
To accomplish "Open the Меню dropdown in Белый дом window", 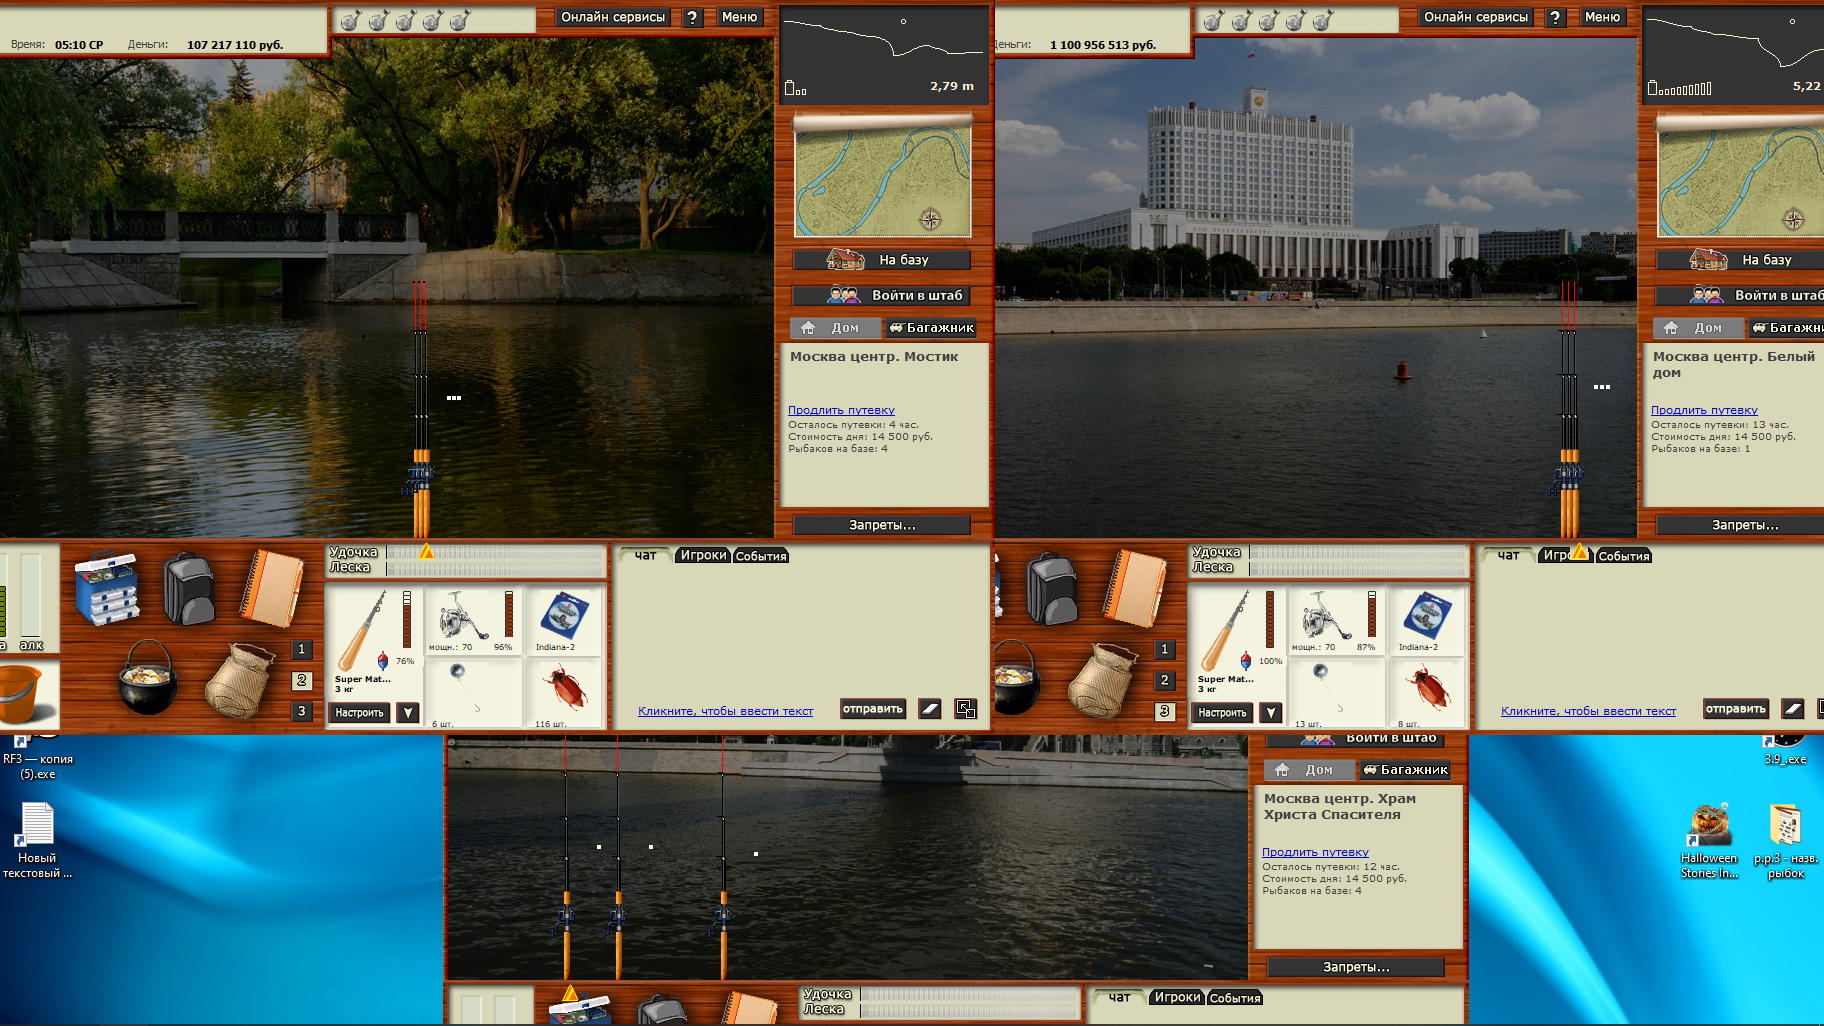I will pos(1603,17).
